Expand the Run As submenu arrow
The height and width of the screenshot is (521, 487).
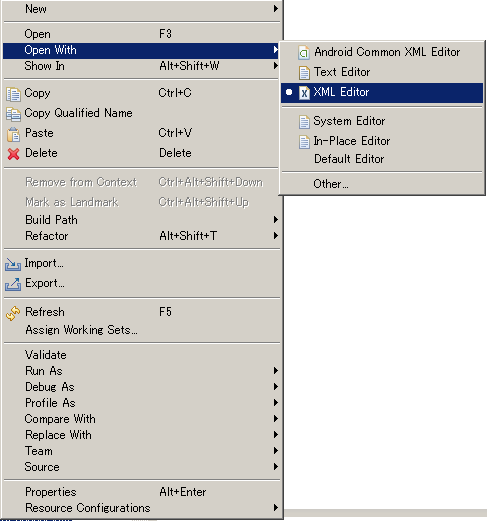point(275,371)
